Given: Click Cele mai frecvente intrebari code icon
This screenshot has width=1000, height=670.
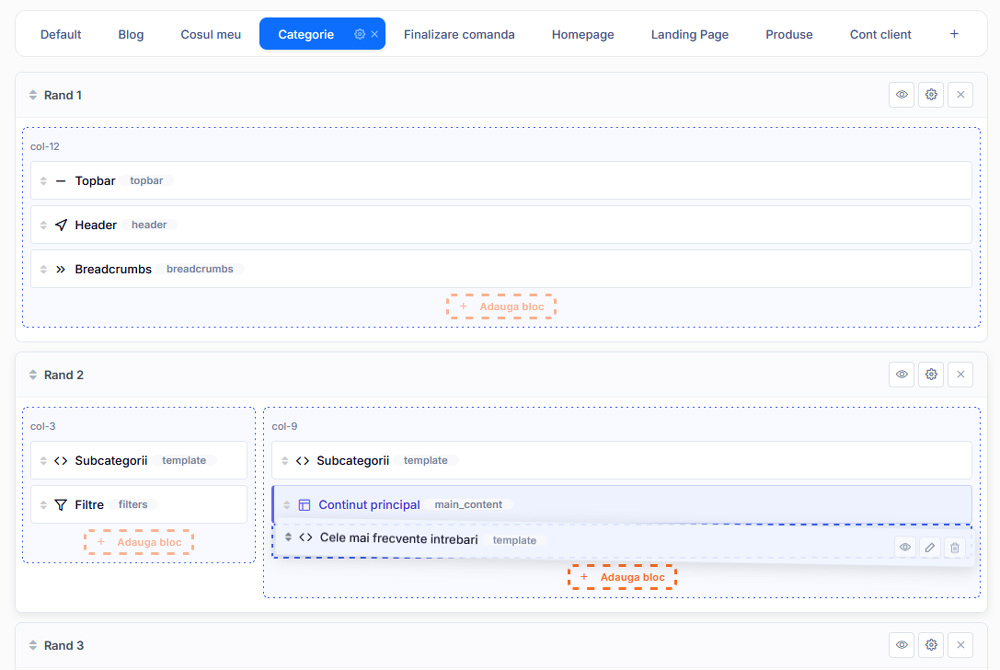Looking at the screenshot, I should pos(305,537).
